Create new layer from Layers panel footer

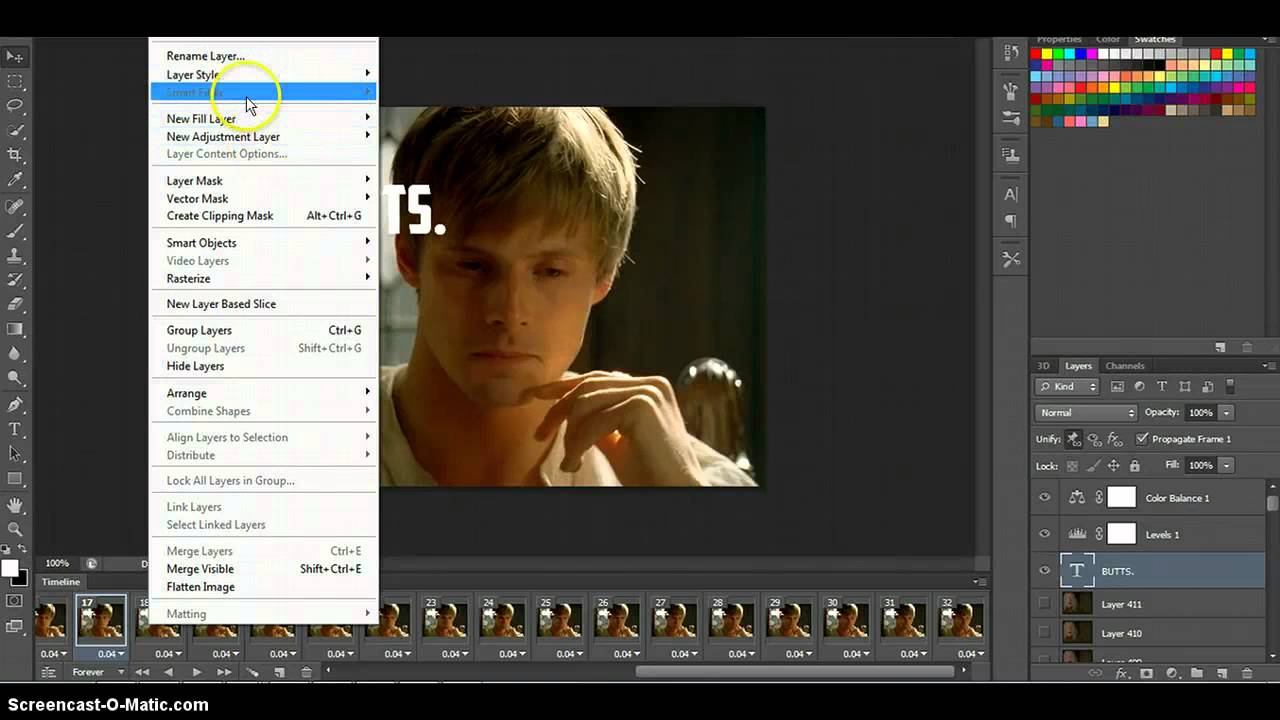[1222, 674]
